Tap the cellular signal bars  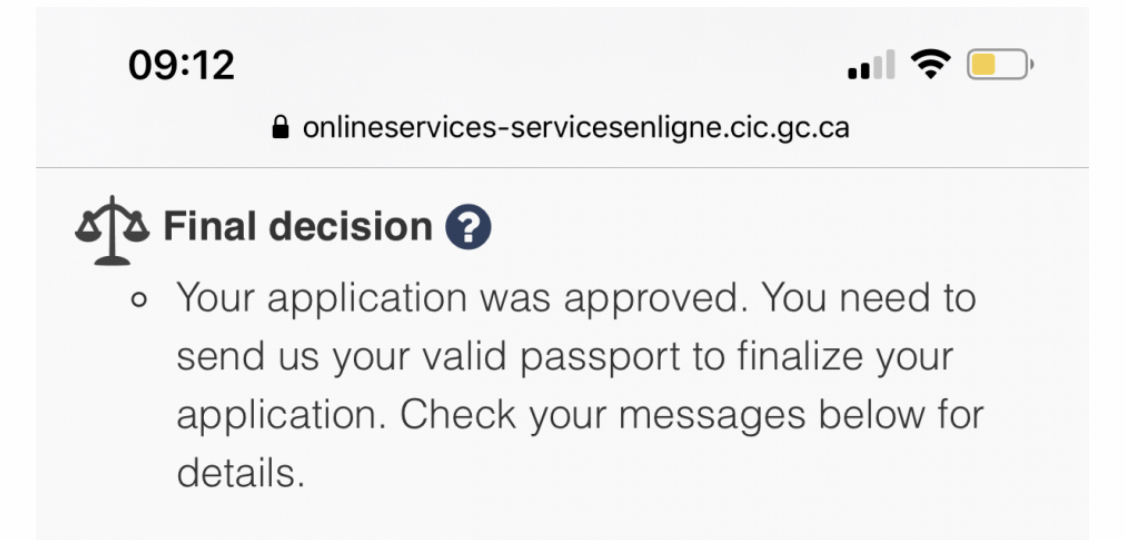pos(871,65)
